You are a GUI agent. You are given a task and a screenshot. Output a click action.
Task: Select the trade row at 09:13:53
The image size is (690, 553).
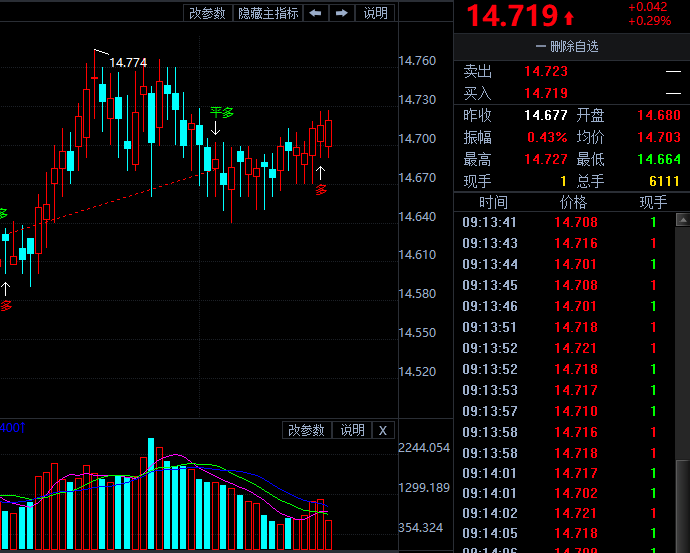tap(564, 390)
